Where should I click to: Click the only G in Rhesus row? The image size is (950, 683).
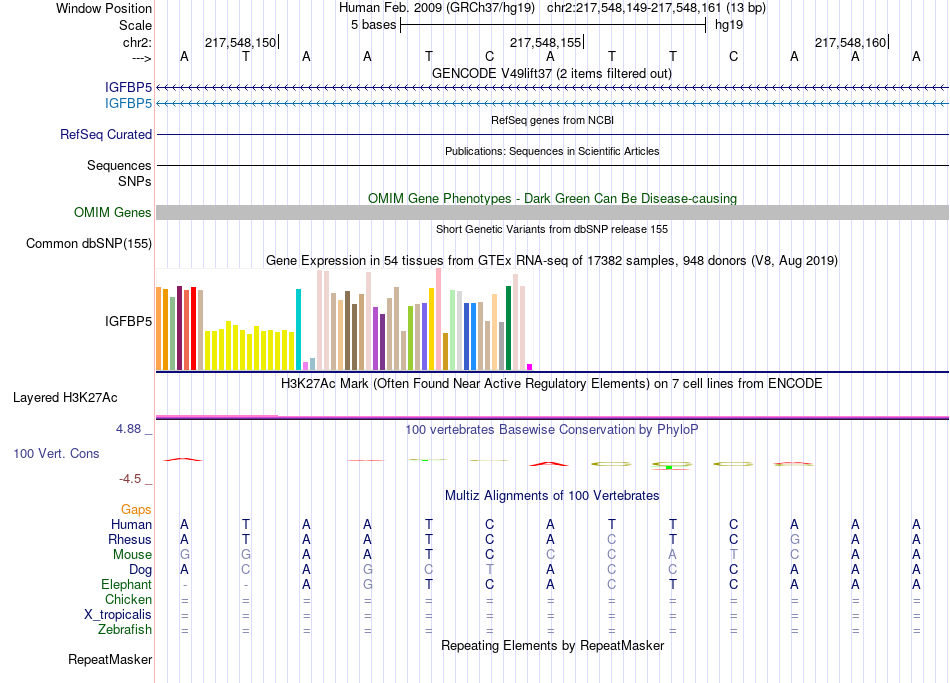pyautogui.click(x=794, y=539)
